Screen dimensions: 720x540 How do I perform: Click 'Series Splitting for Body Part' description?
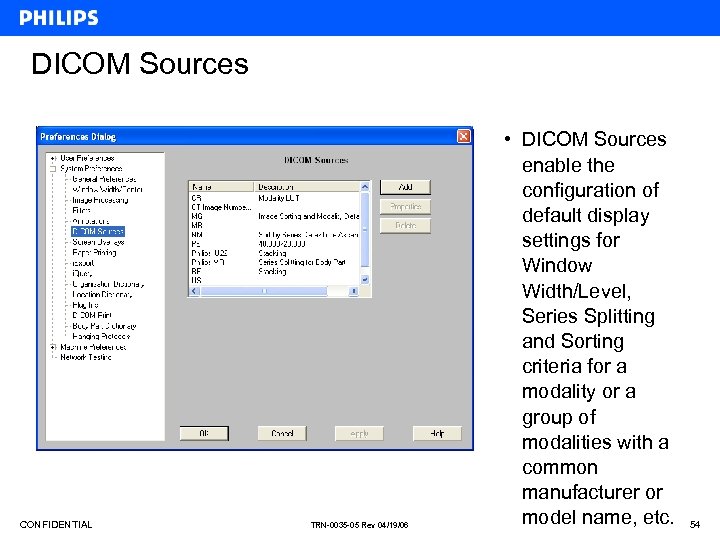(302, 262)
